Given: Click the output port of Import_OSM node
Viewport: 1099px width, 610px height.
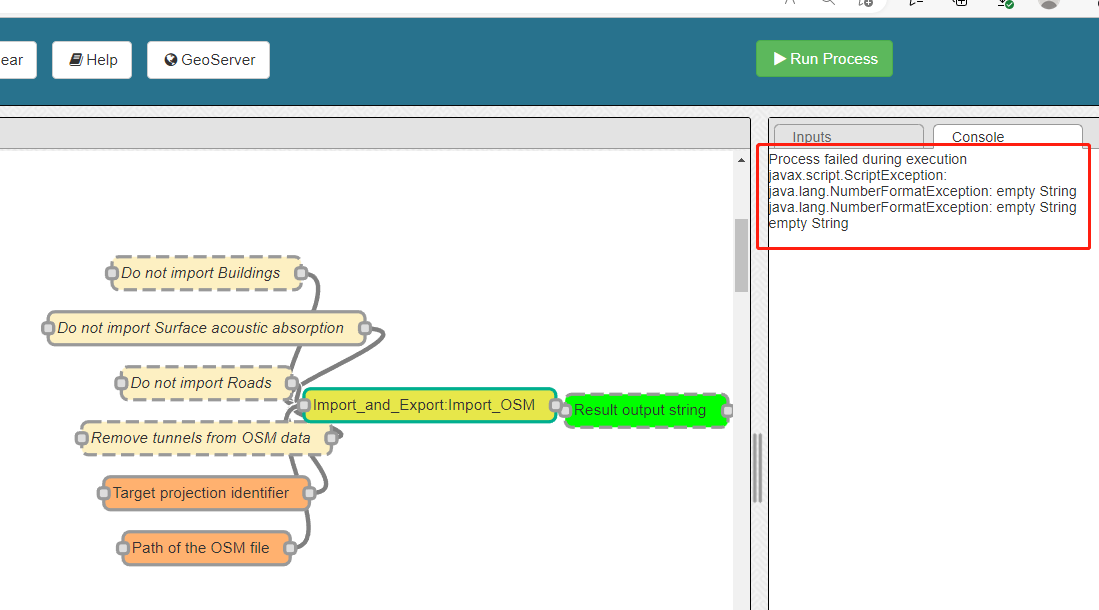Looking at the screenshot, I should pyautogui.click(x=556, y=405).
